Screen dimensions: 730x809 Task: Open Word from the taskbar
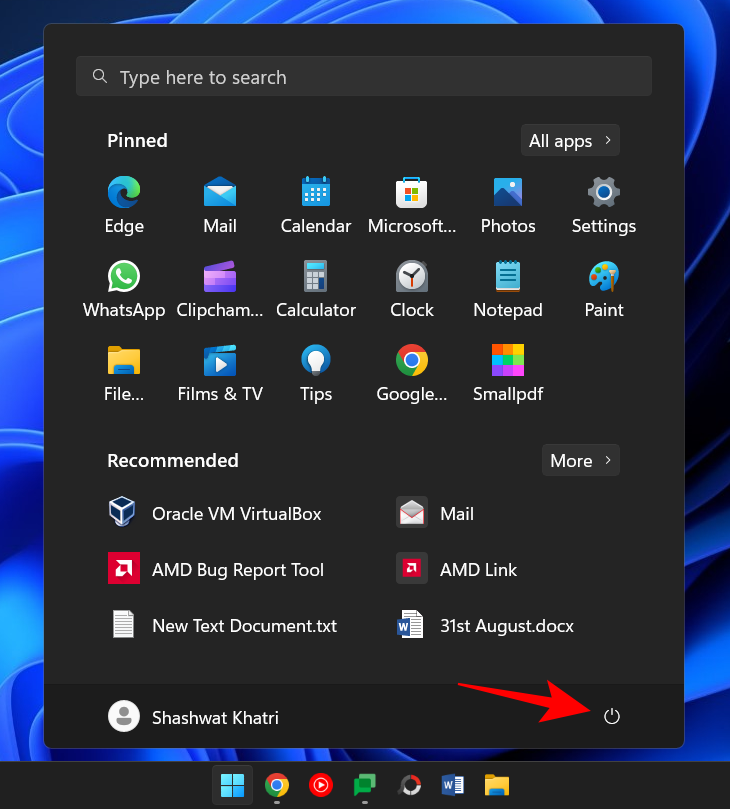coord(452,785)
